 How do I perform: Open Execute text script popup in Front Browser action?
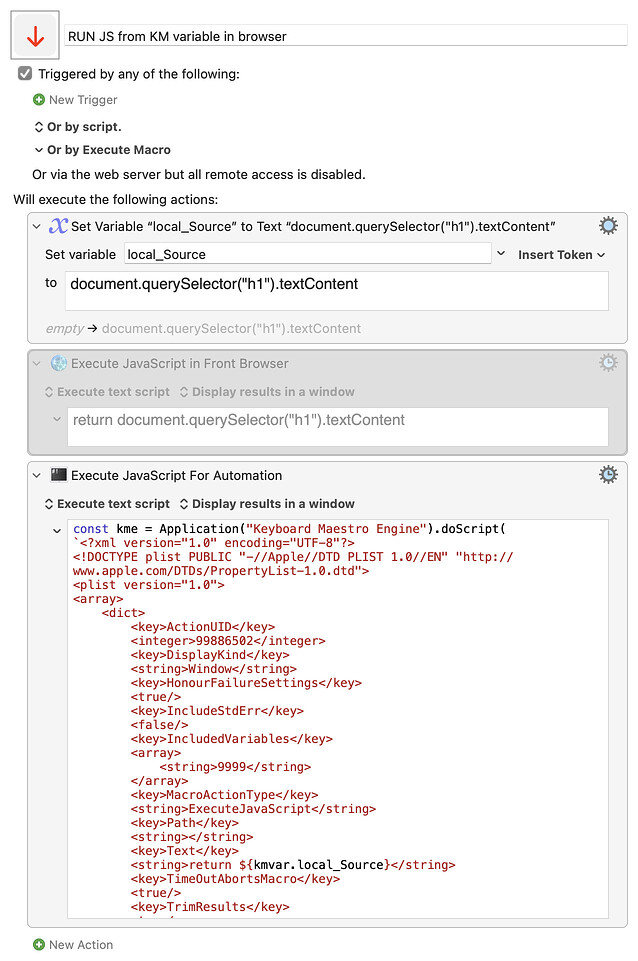click(x=108, y=392)
